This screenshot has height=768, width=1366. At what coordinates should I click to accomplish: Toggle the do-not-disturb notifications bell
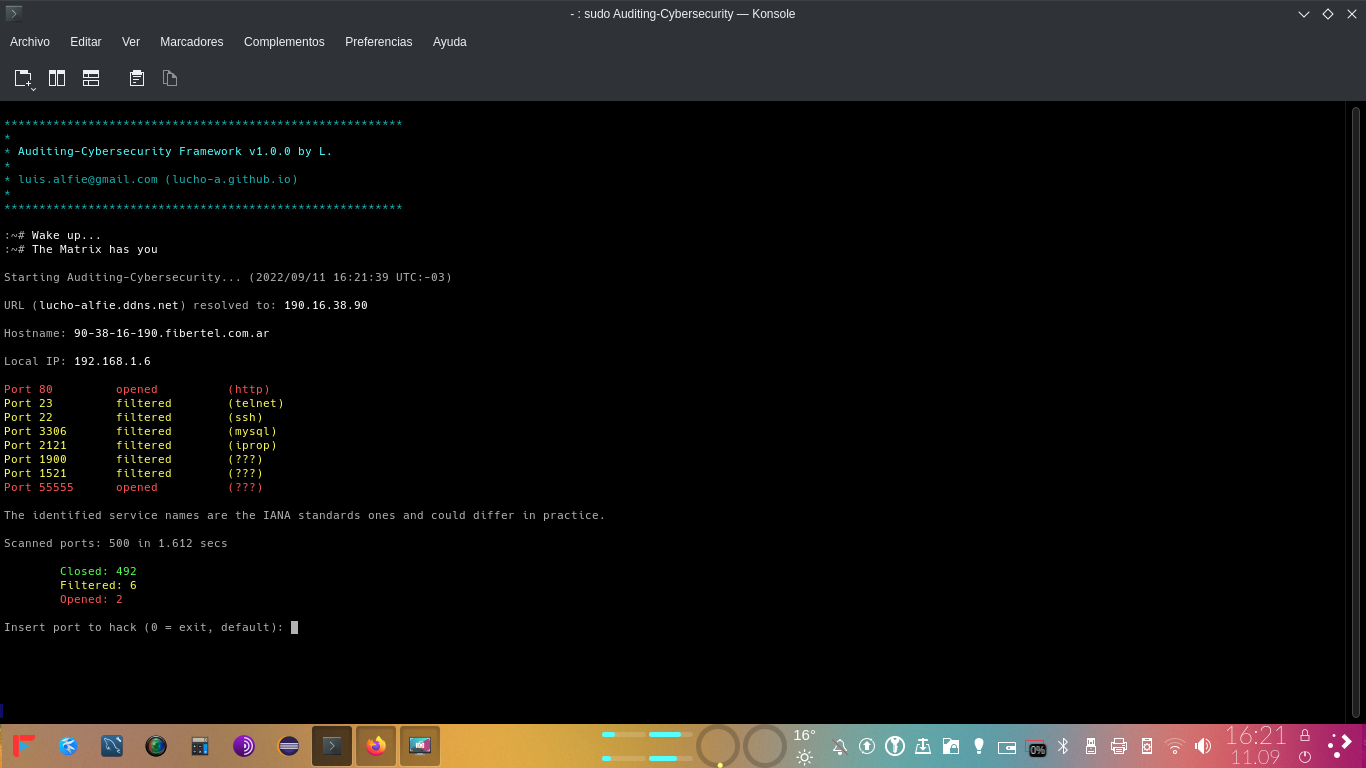[839, 746]
